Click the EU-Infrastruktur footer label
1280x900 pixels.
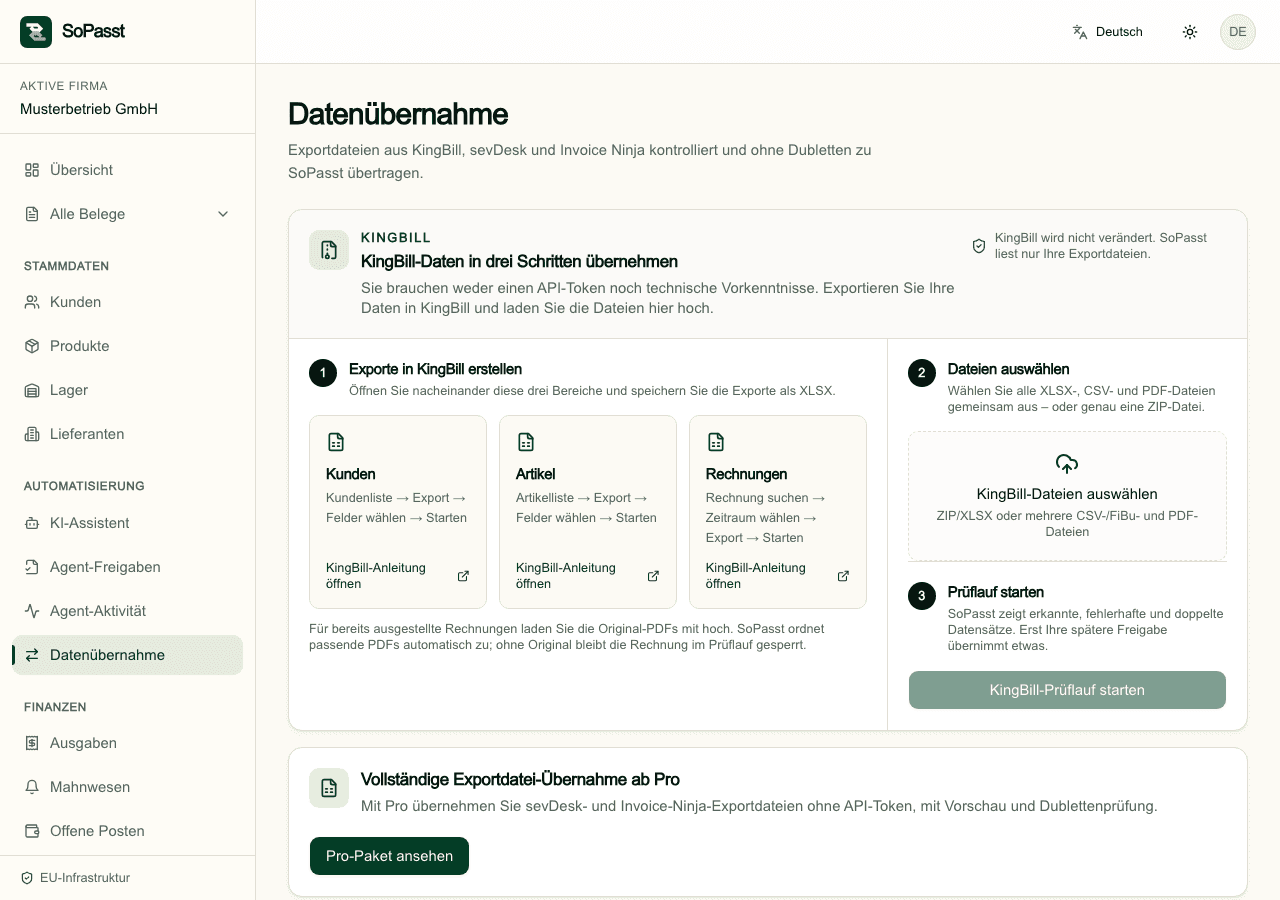tap(85, 878)
